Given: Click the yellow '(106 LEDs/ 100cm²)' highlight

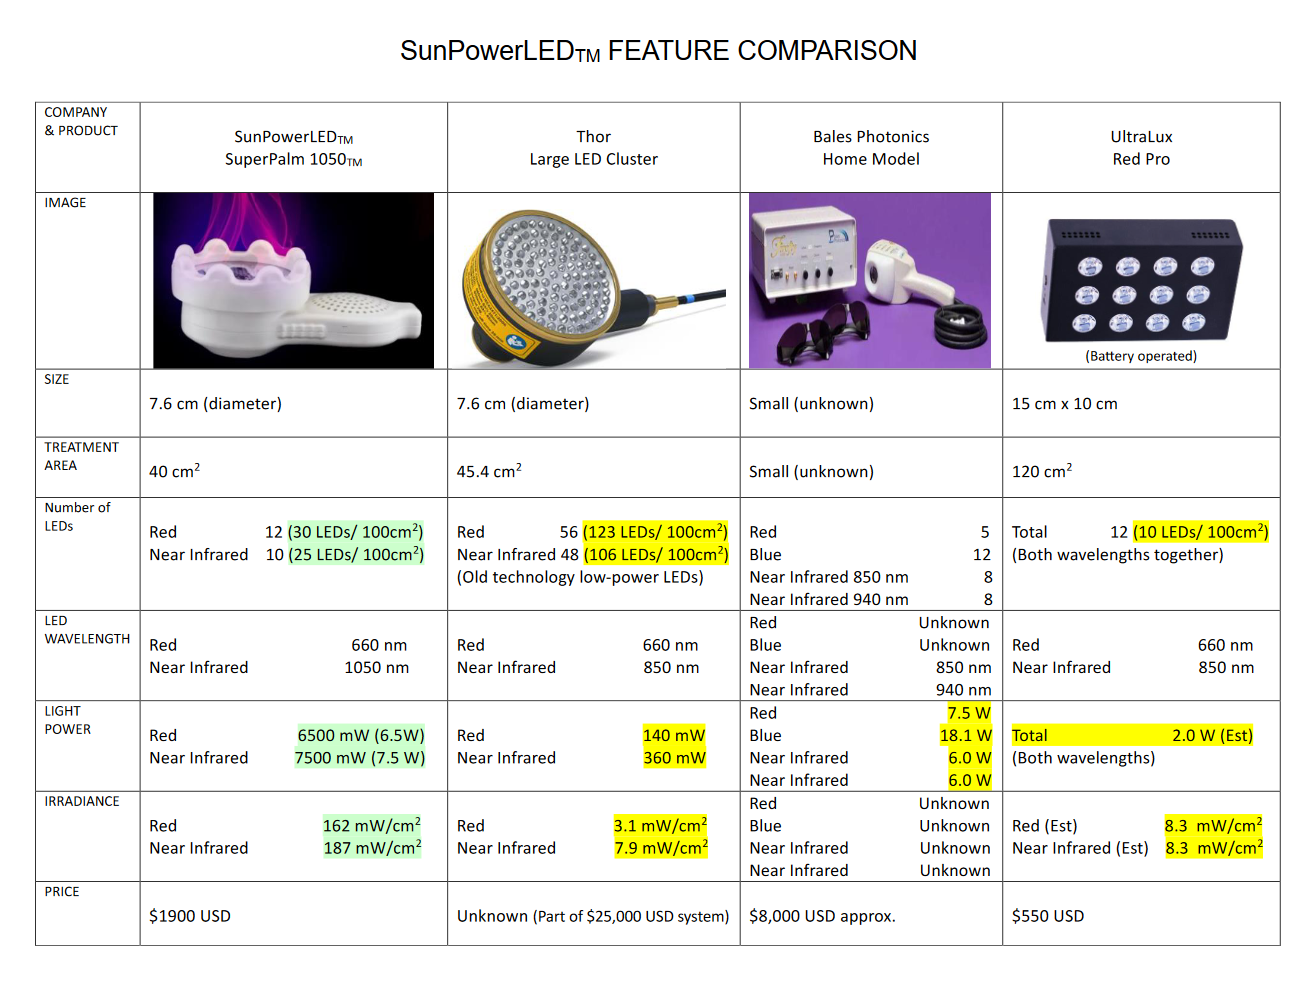Looking at the screenshot, I should (x=656, y=554).
